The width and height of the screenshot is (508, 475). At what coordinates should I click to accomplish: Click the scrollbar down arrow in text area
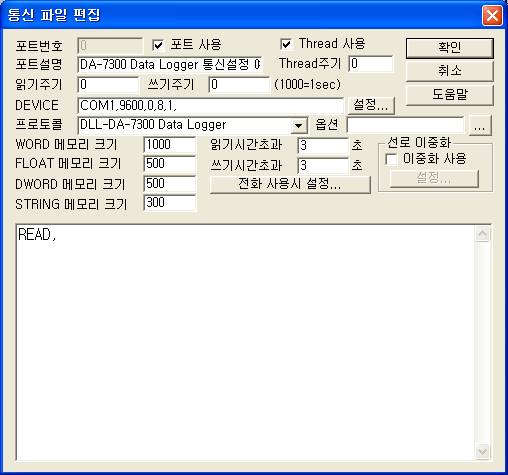[483, 452]
